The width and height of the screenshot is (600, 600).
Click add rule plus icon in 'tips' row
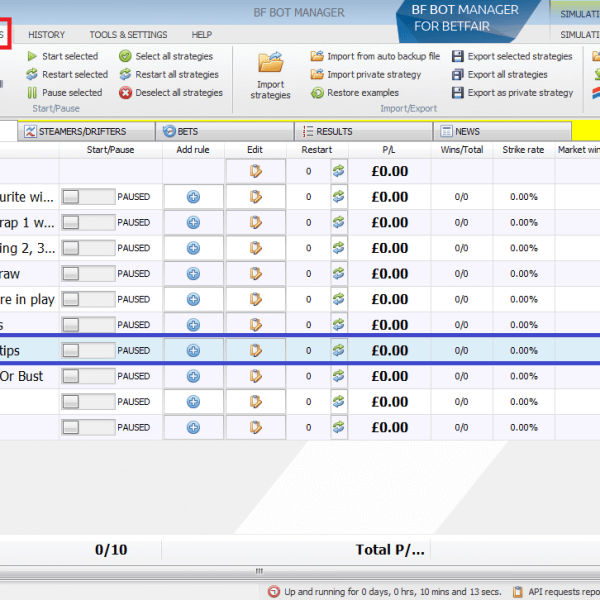[x=193, y=350]
